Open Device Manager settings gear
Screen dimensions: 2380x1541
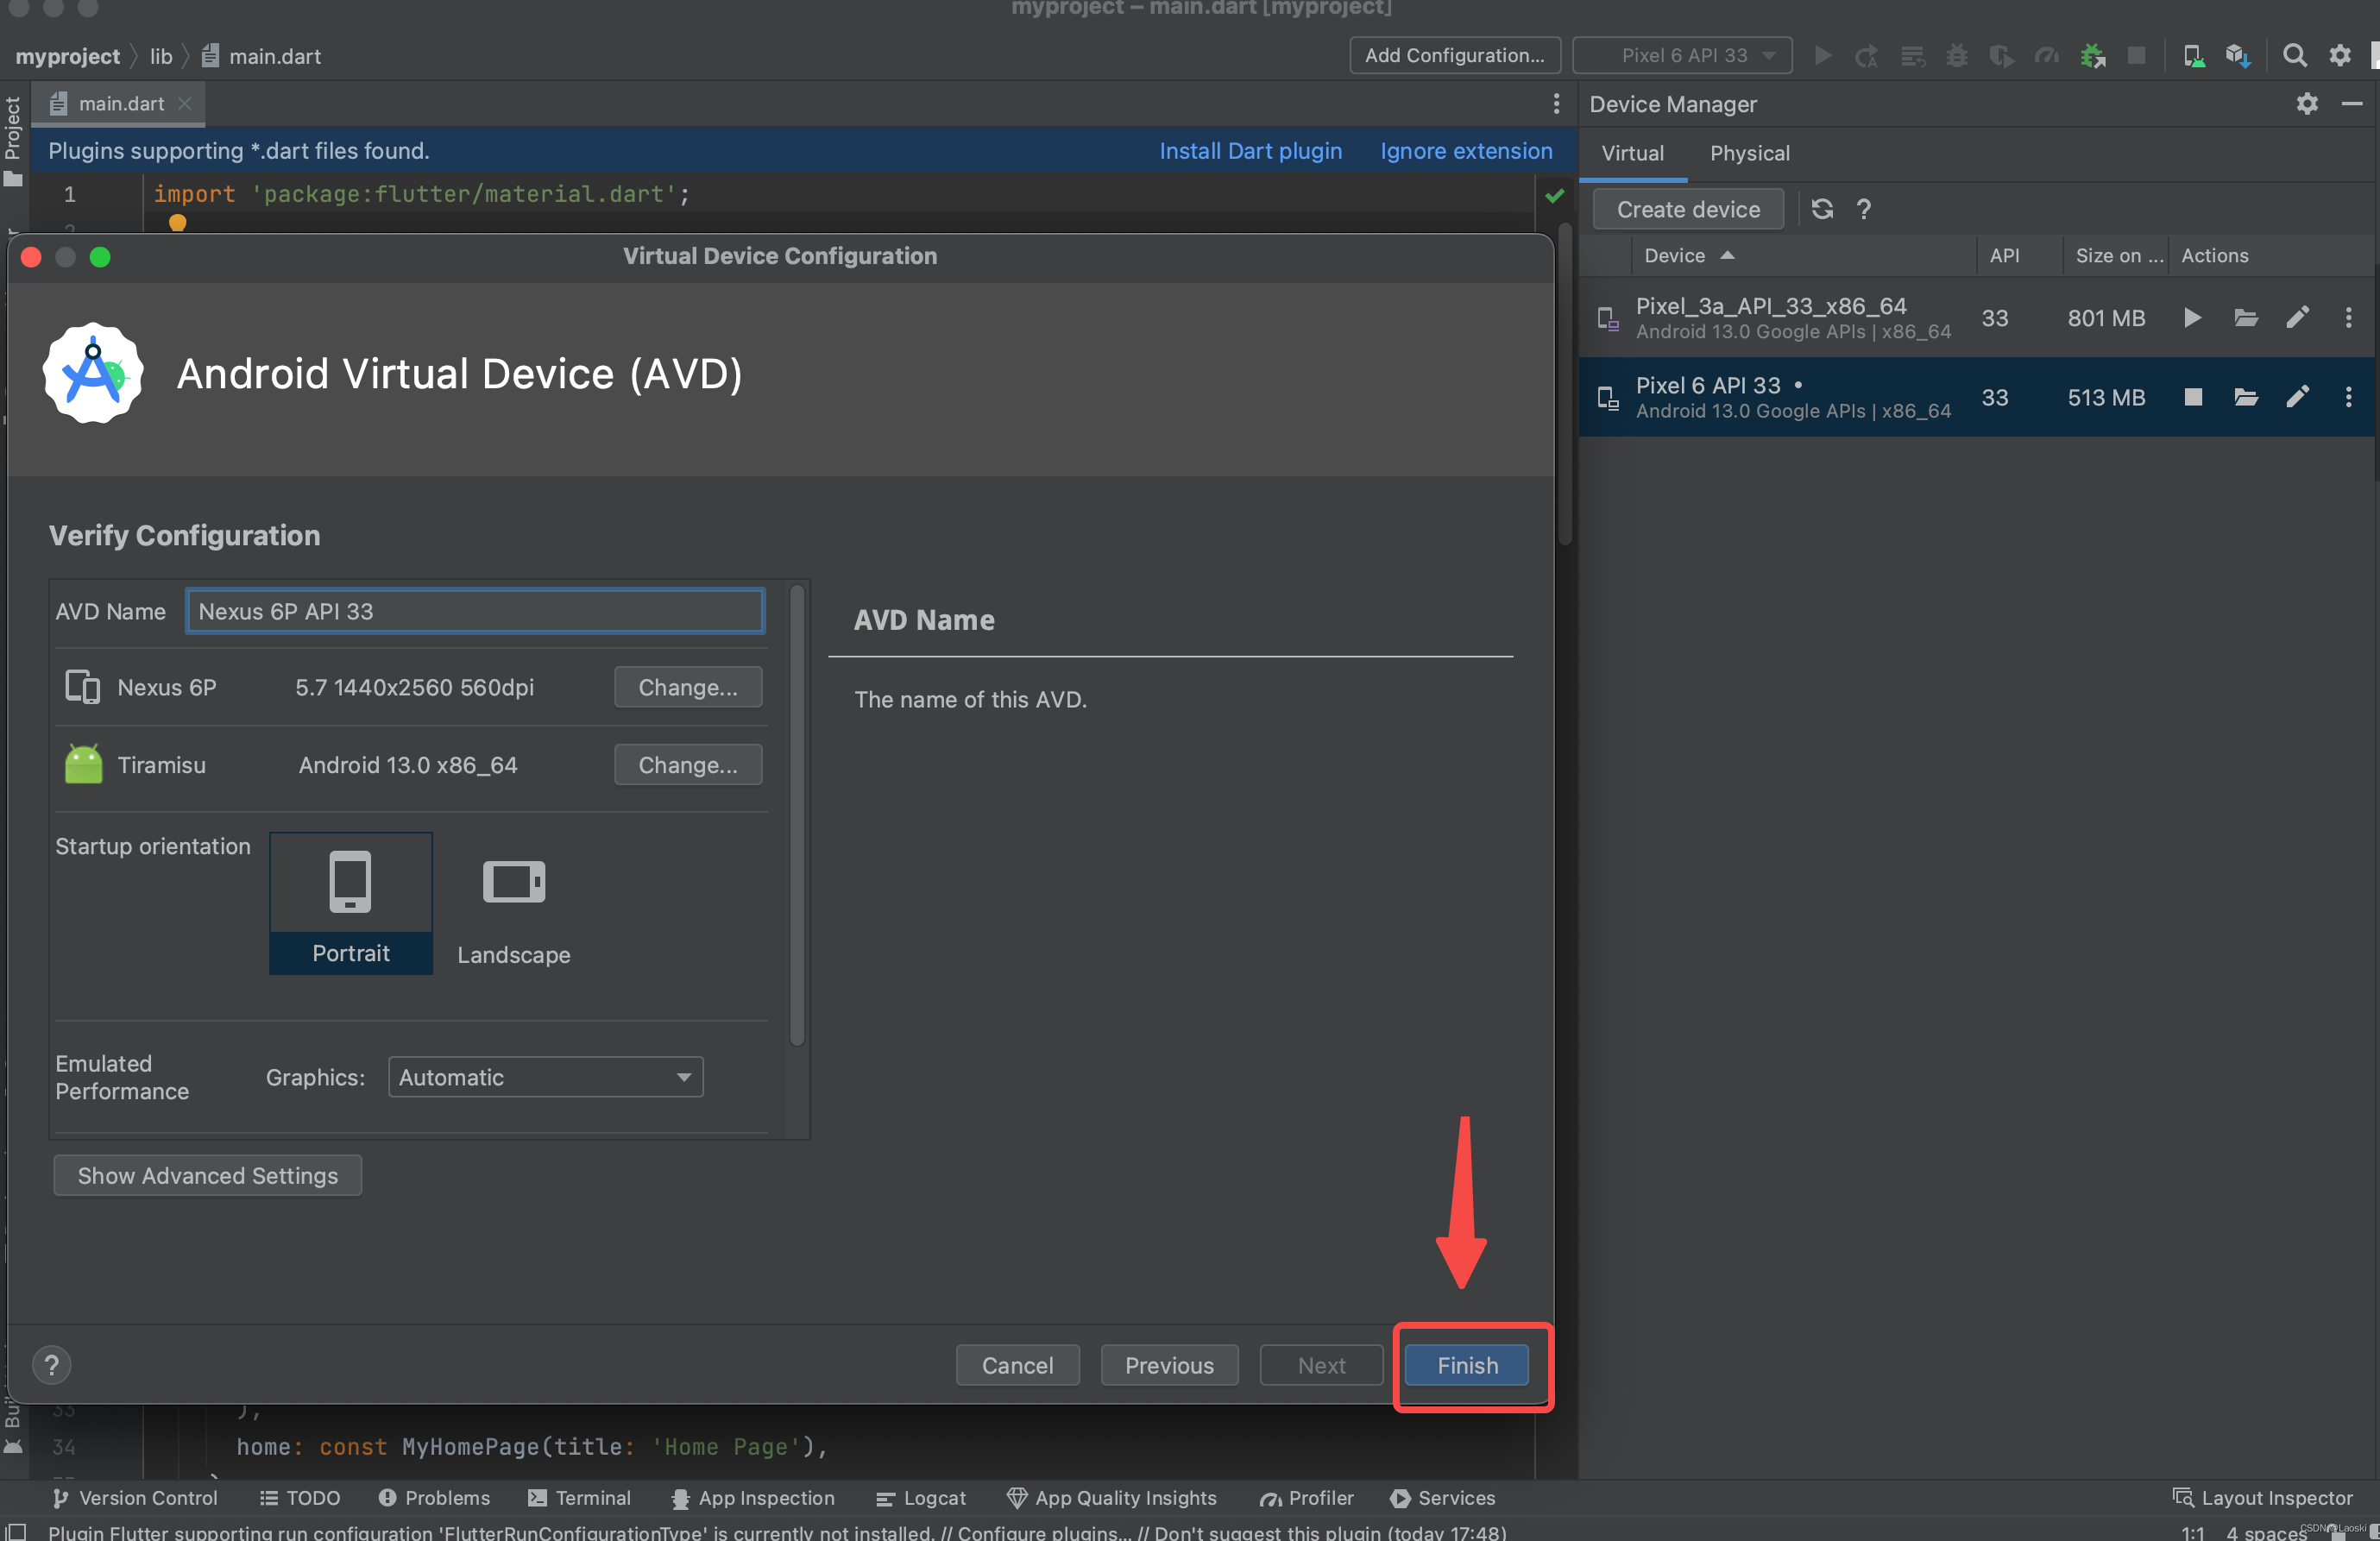(x=2306, y=104)
